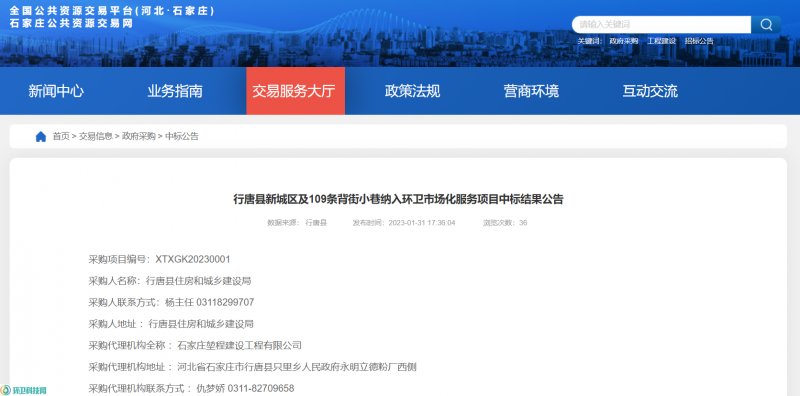
Task: Click the 采购人名称 行唐县住房和城乡建设局 line
Action: (x=170, y=281)
